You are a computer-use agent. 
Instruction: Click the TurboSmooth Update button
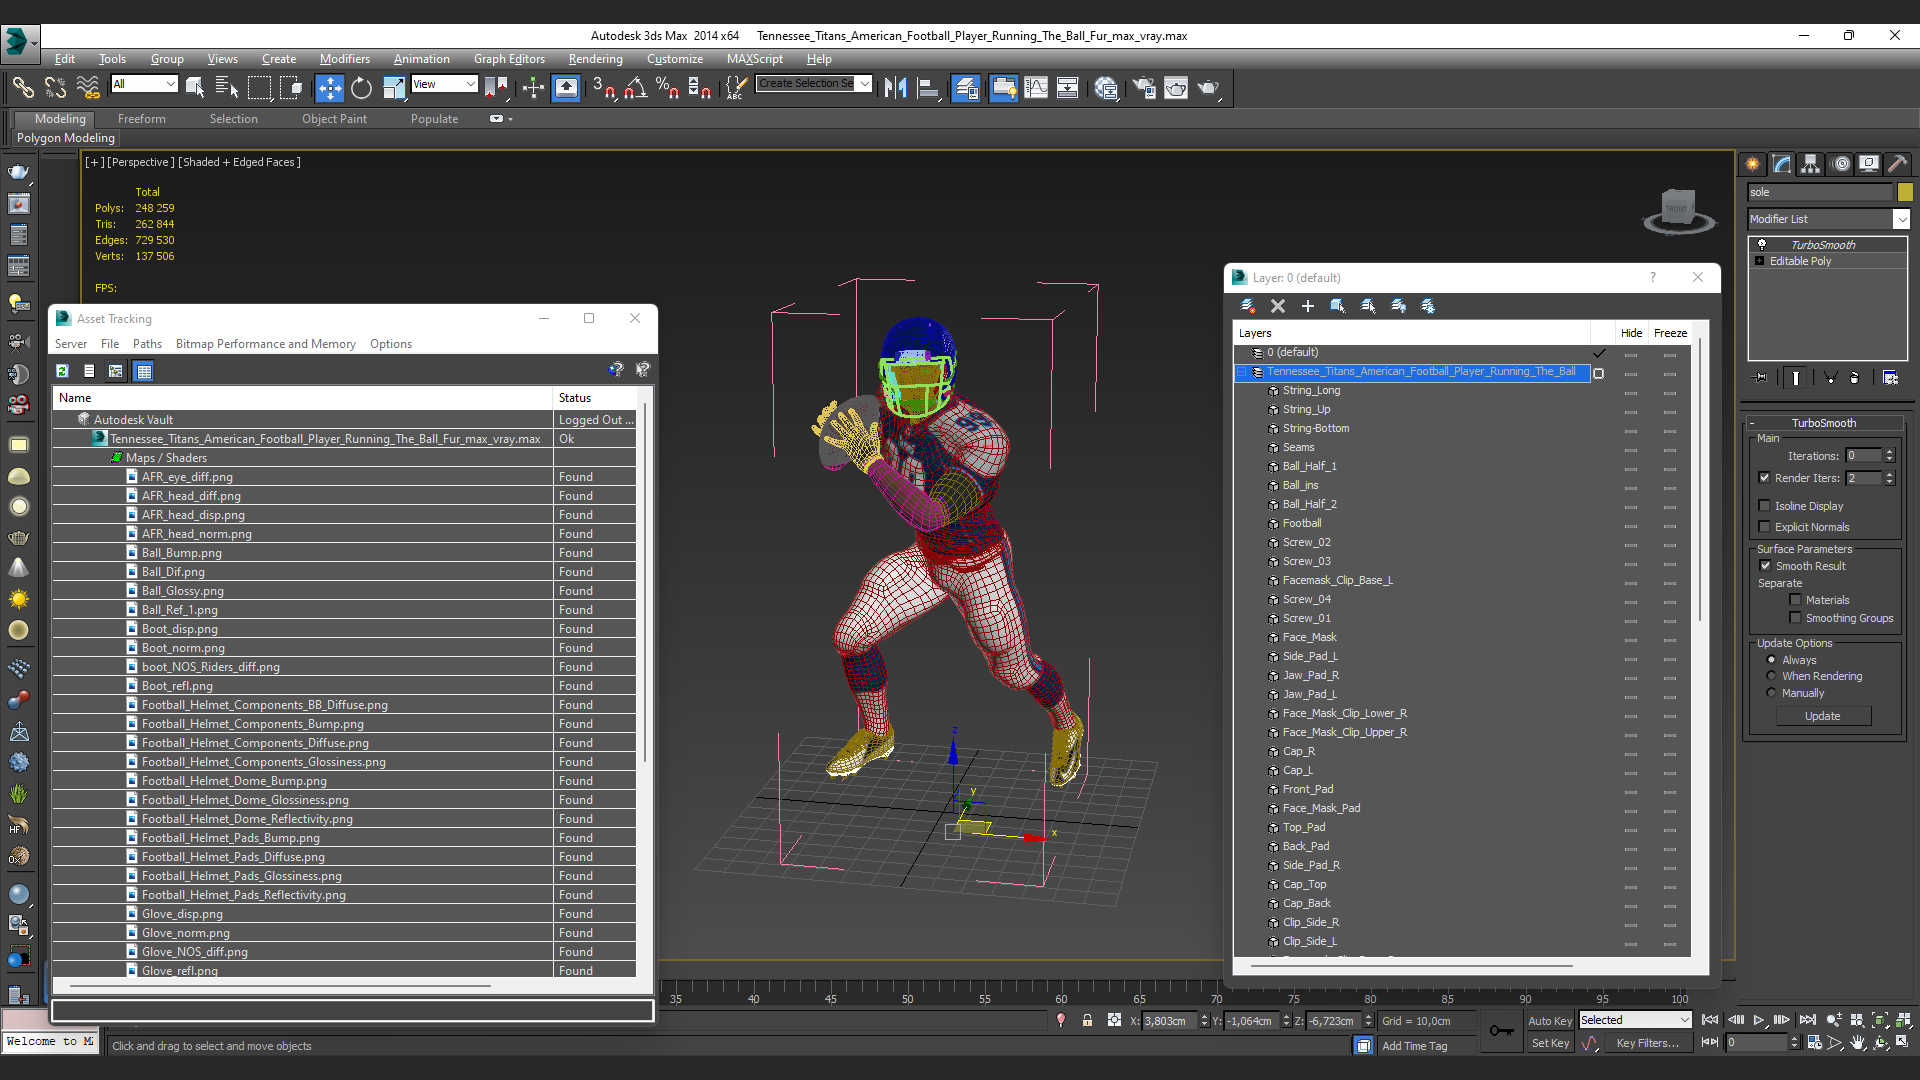(x=1822, y=716)
